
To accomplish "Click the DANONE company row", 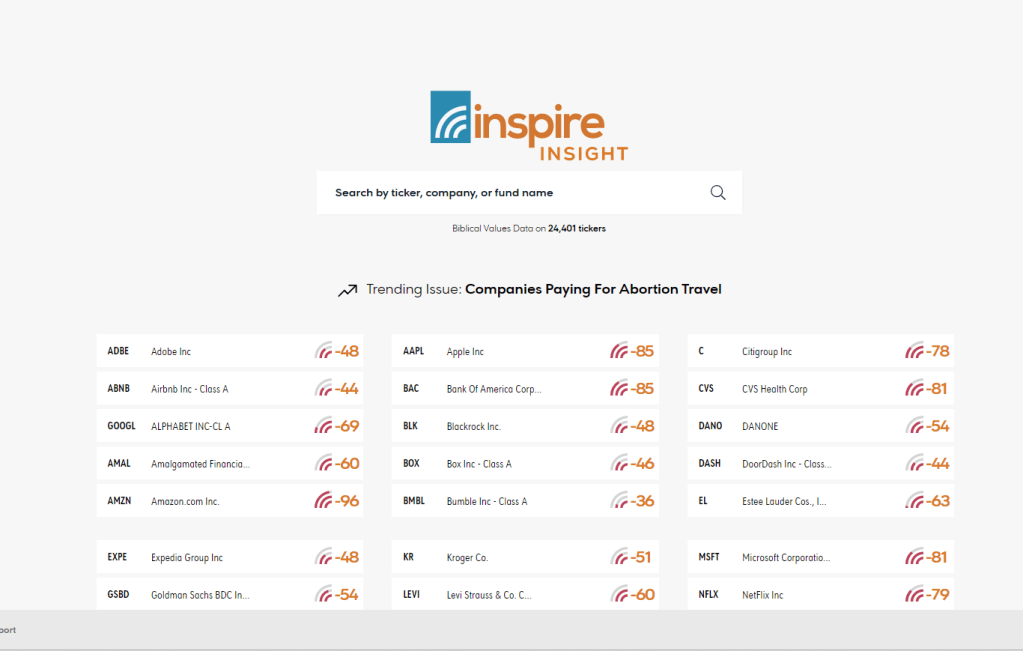I will point(760,426).
